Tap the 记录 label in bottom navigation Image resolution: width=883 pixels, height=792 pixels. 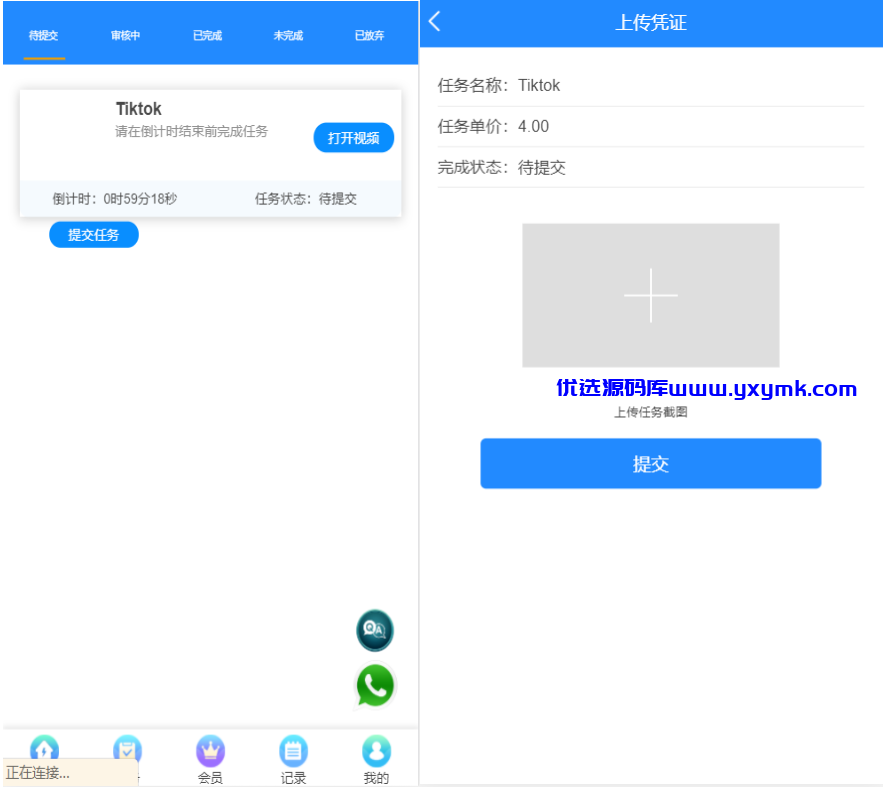293,778
